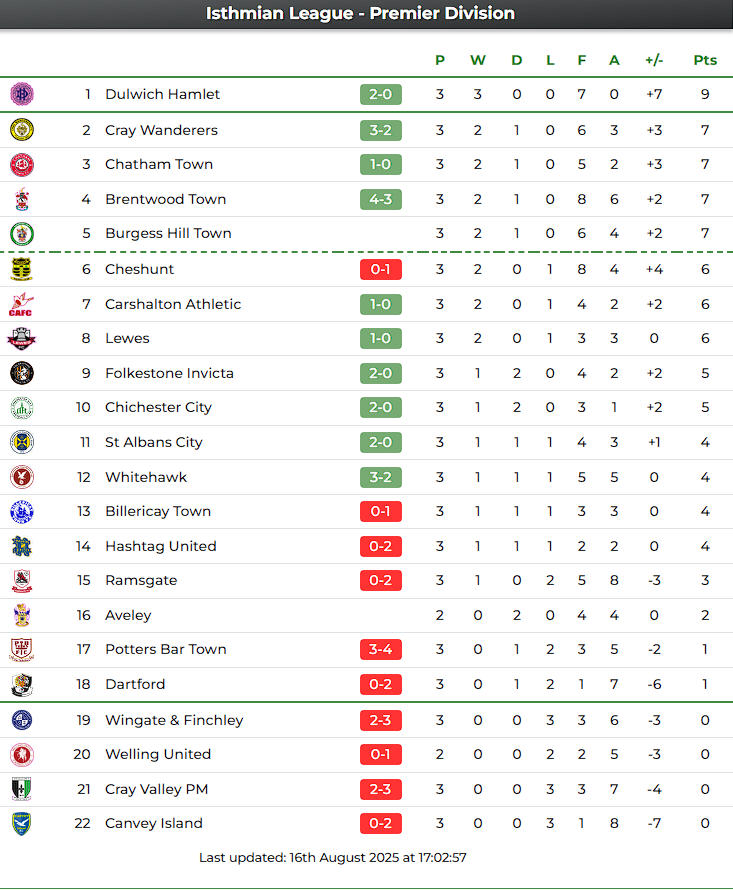The width and height of the screenshot is (733, 890).
Task: Click the Hashtag United club crest
Action: [21, 546]
